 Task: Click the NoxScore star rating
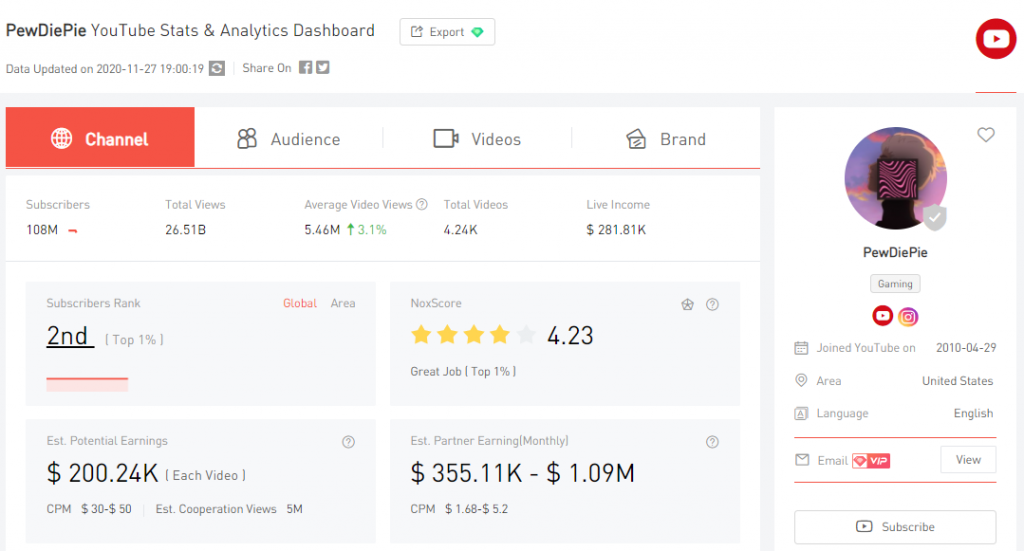click(x=473, y=336)
